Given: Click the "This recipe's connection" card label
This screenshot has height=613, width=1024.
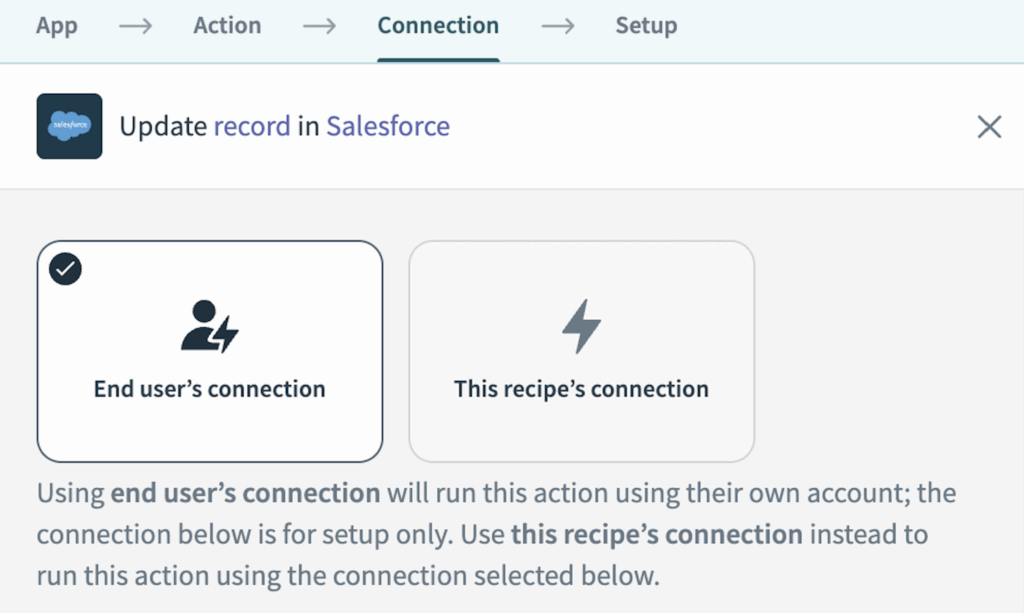Looking at the screenshot, I should click(x=581, y=389).
